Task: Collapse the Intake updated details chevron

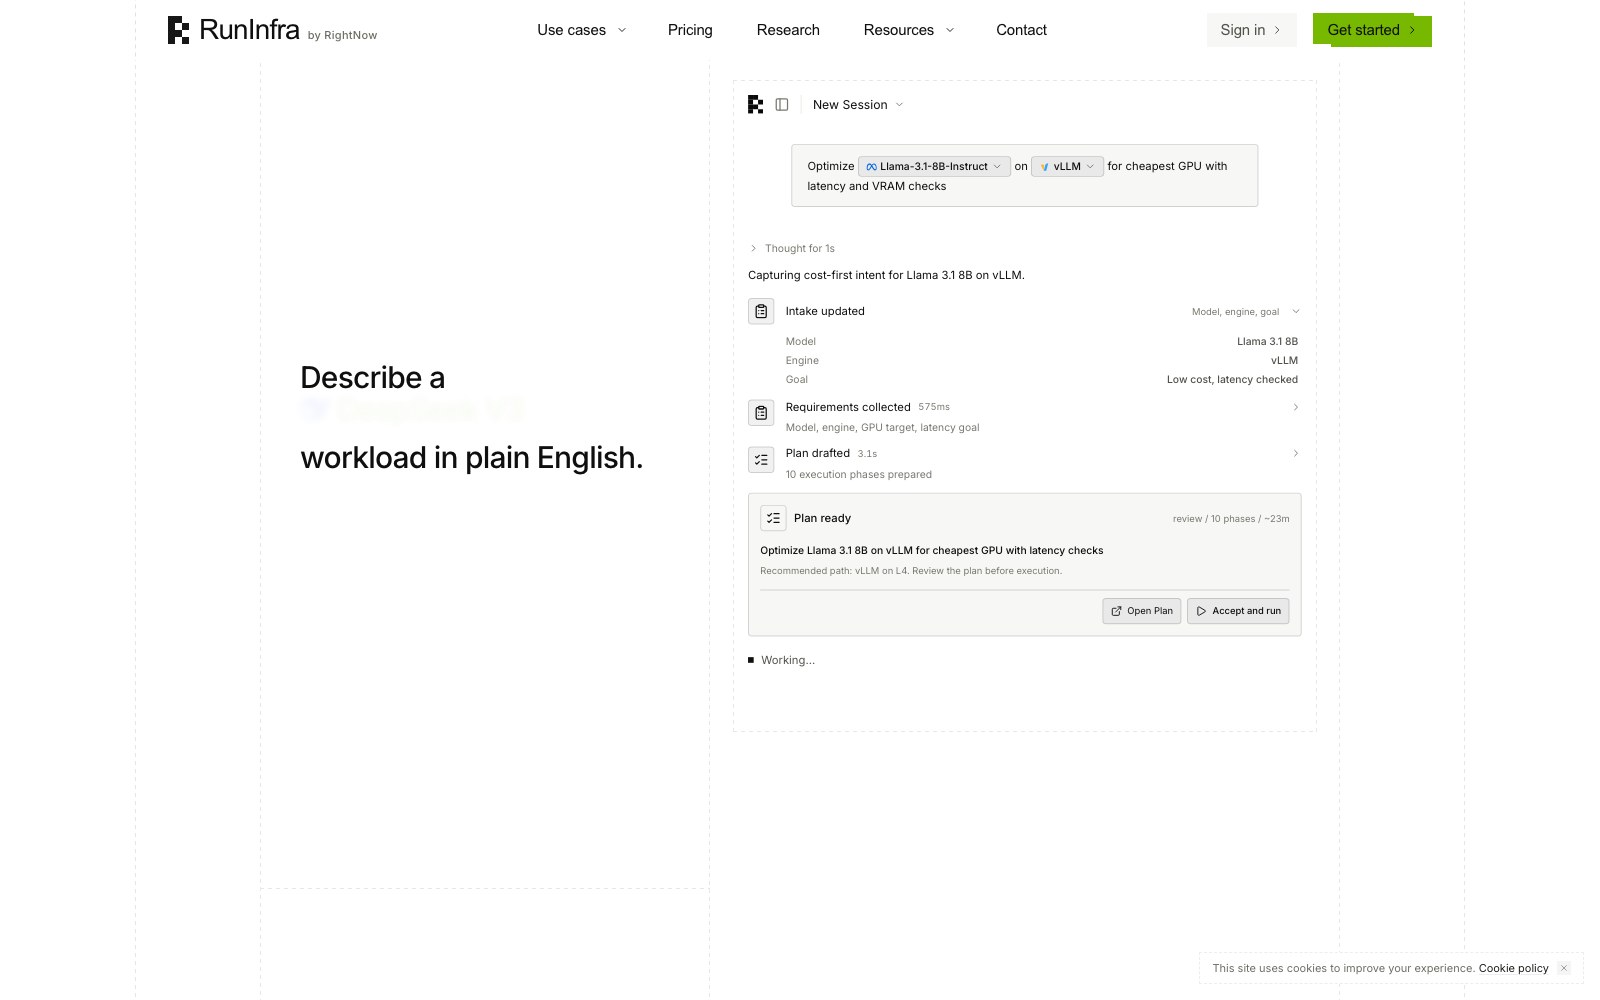Action: tap(1296, 311)
